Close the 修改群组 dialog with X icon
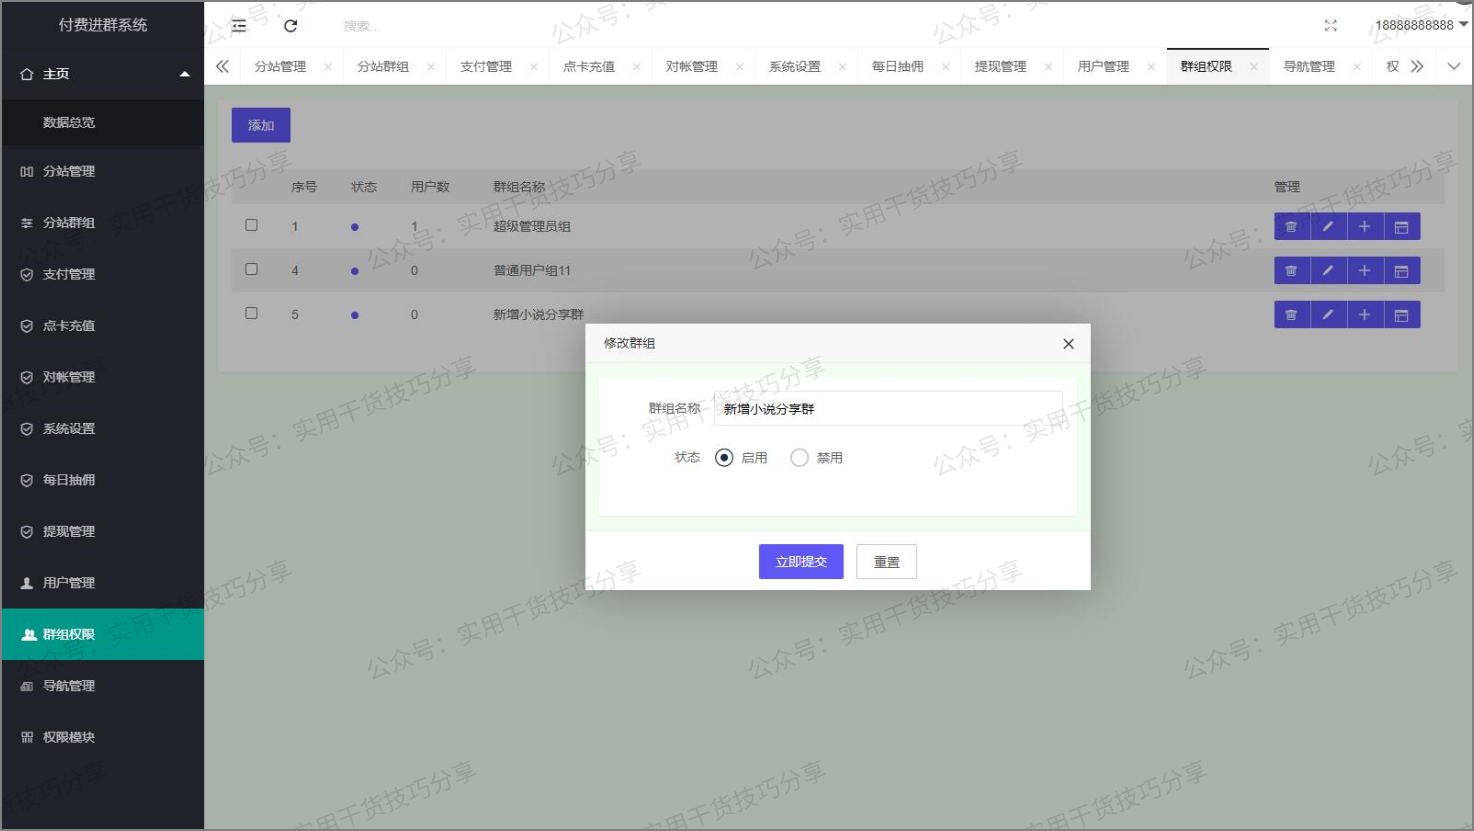The height and width of the screenshot is (831, 1474). click(x=1067, y=343)
